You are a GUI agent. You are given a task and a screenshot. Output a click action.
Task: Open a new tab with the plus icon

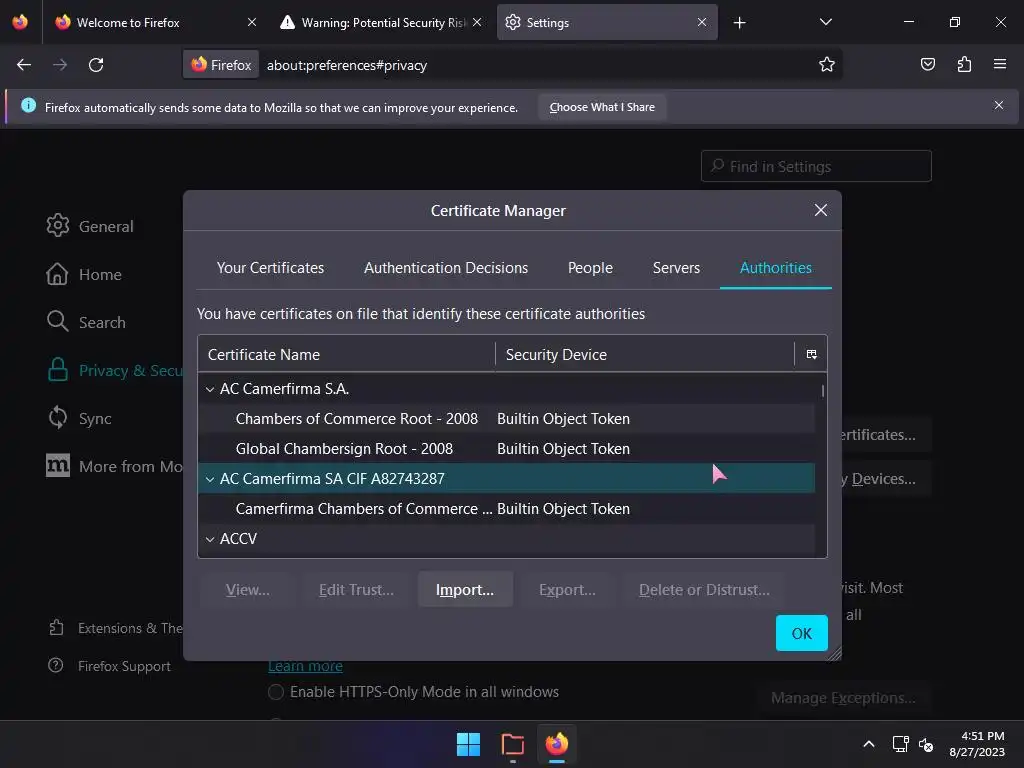pos(739,23)
